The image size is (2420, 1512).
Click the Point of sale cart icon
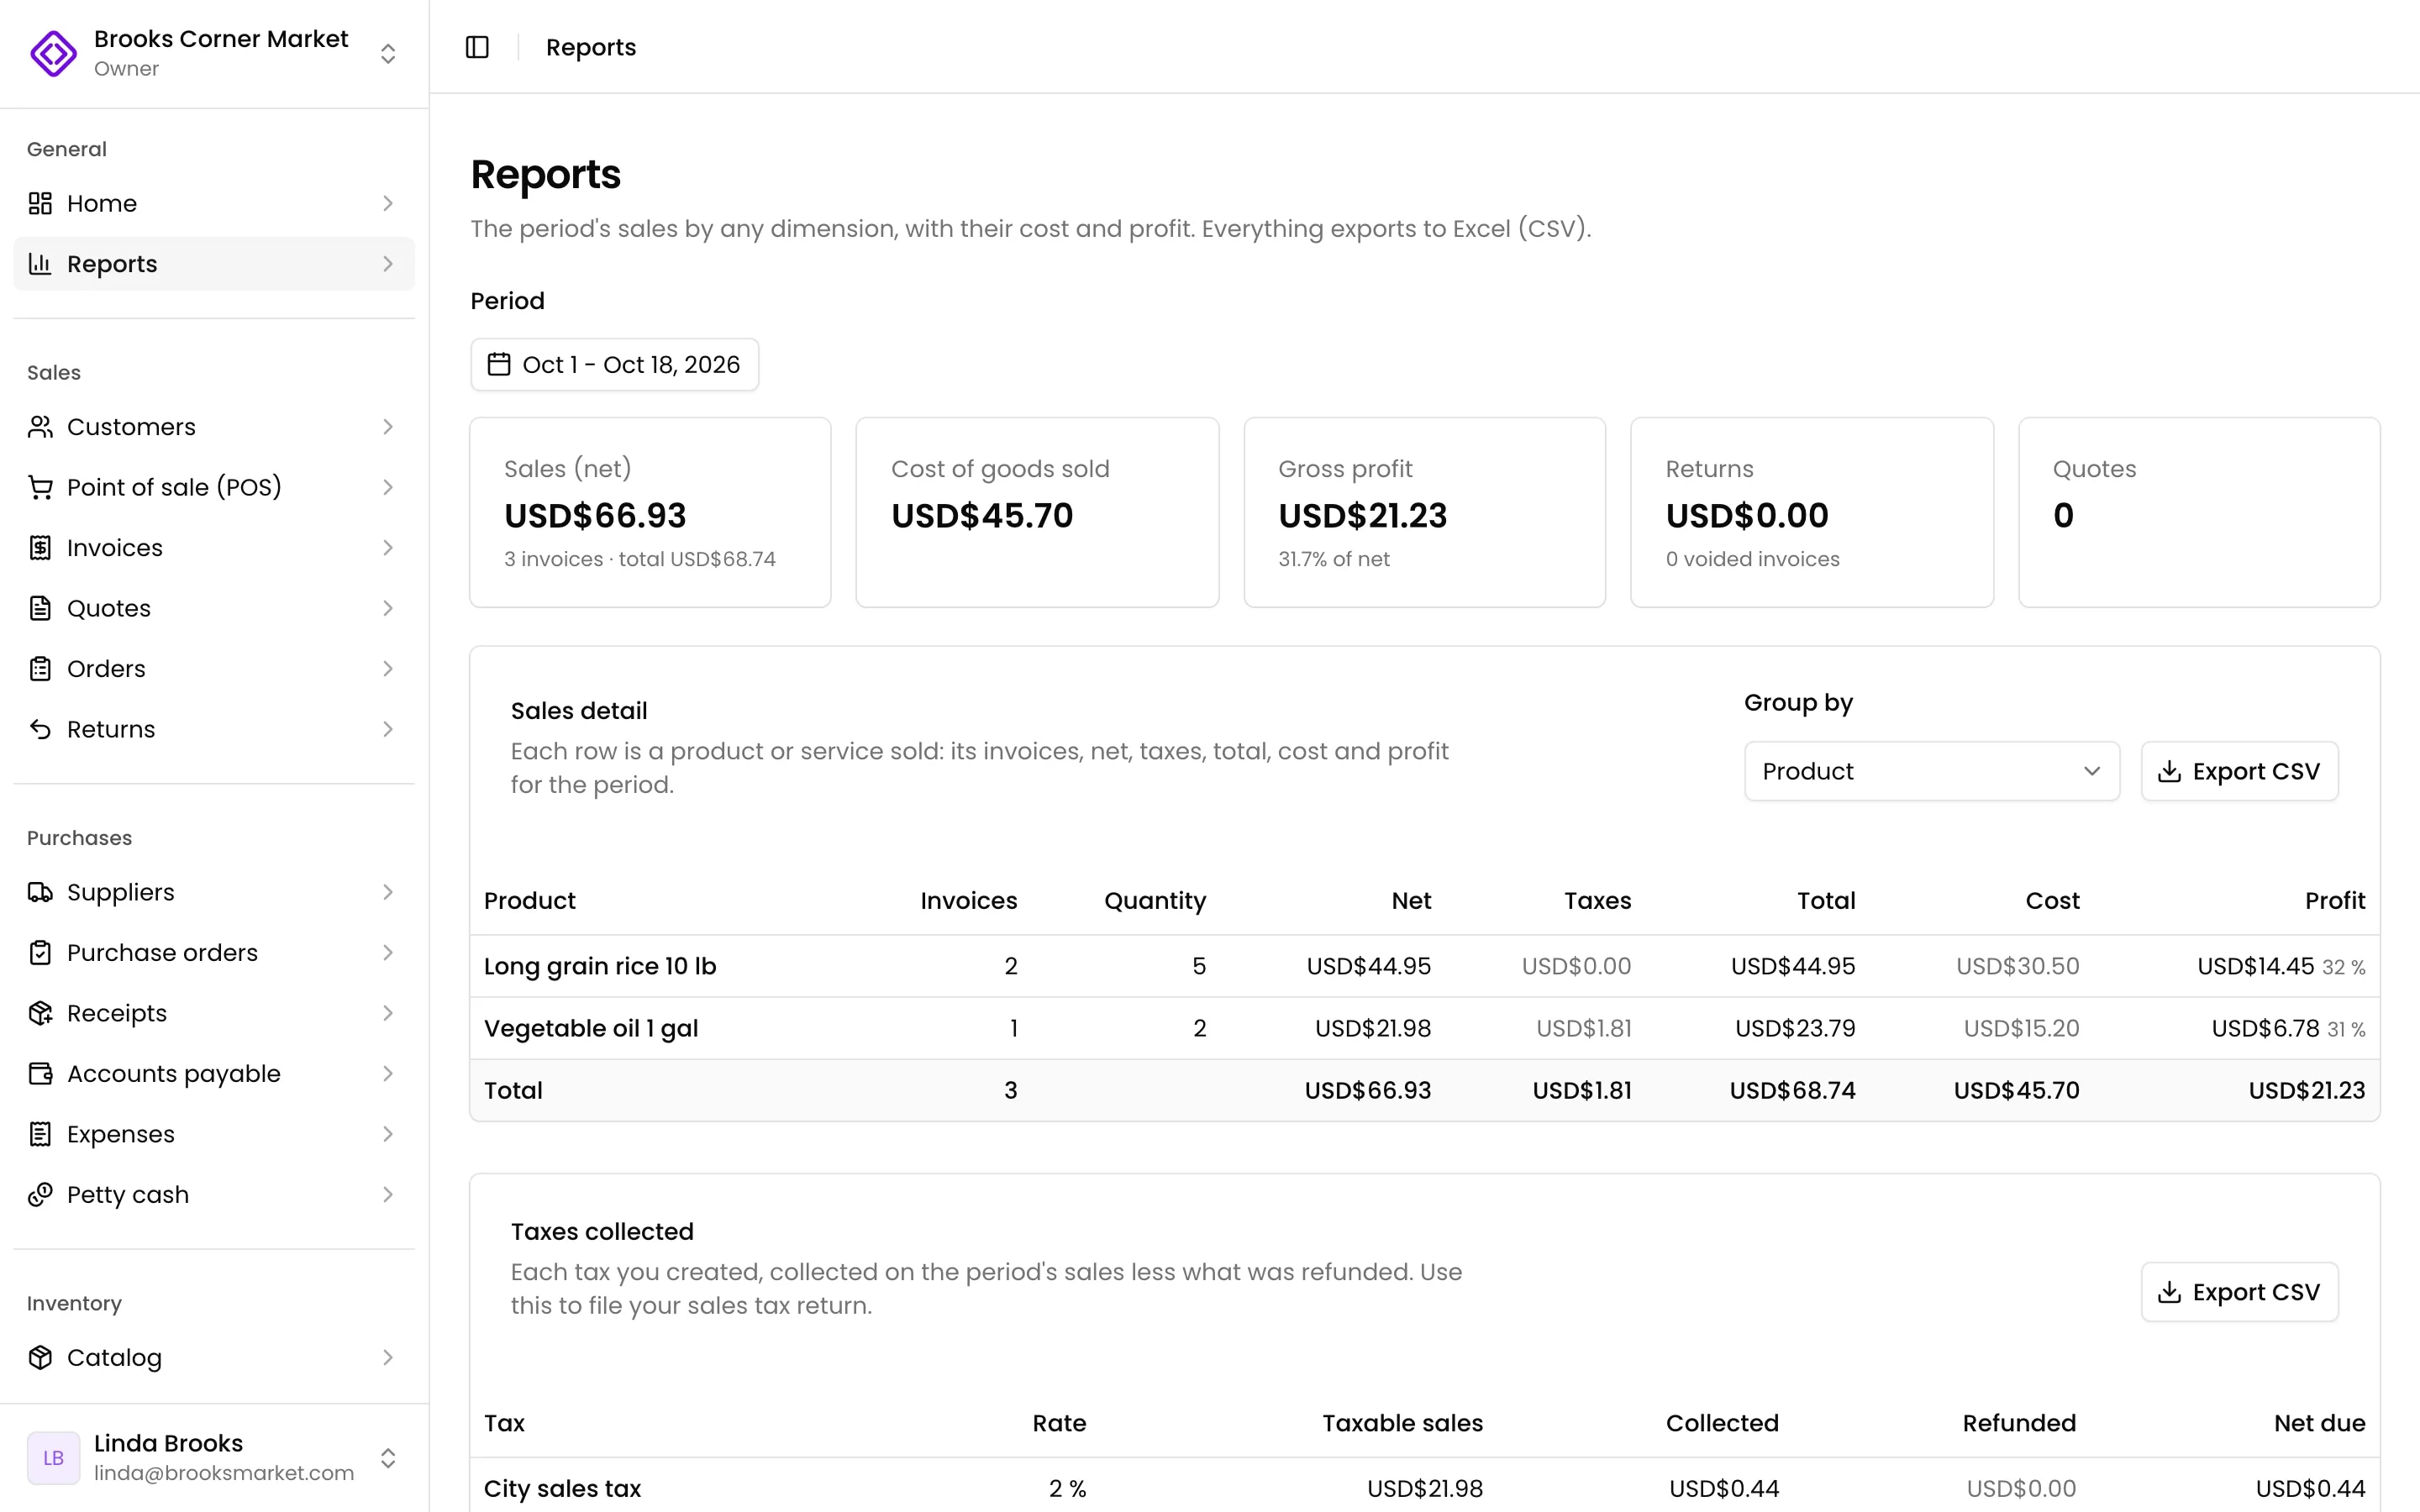pos(40,488)
